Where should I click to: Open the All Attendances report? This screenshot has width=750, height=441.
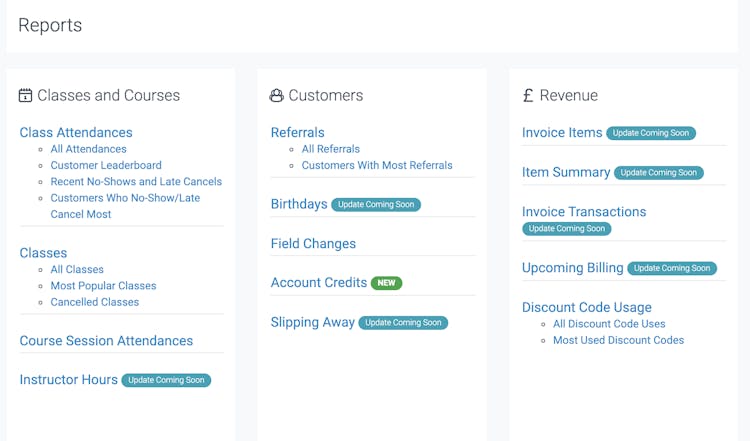pyautogui.click(x=88, y=149)
